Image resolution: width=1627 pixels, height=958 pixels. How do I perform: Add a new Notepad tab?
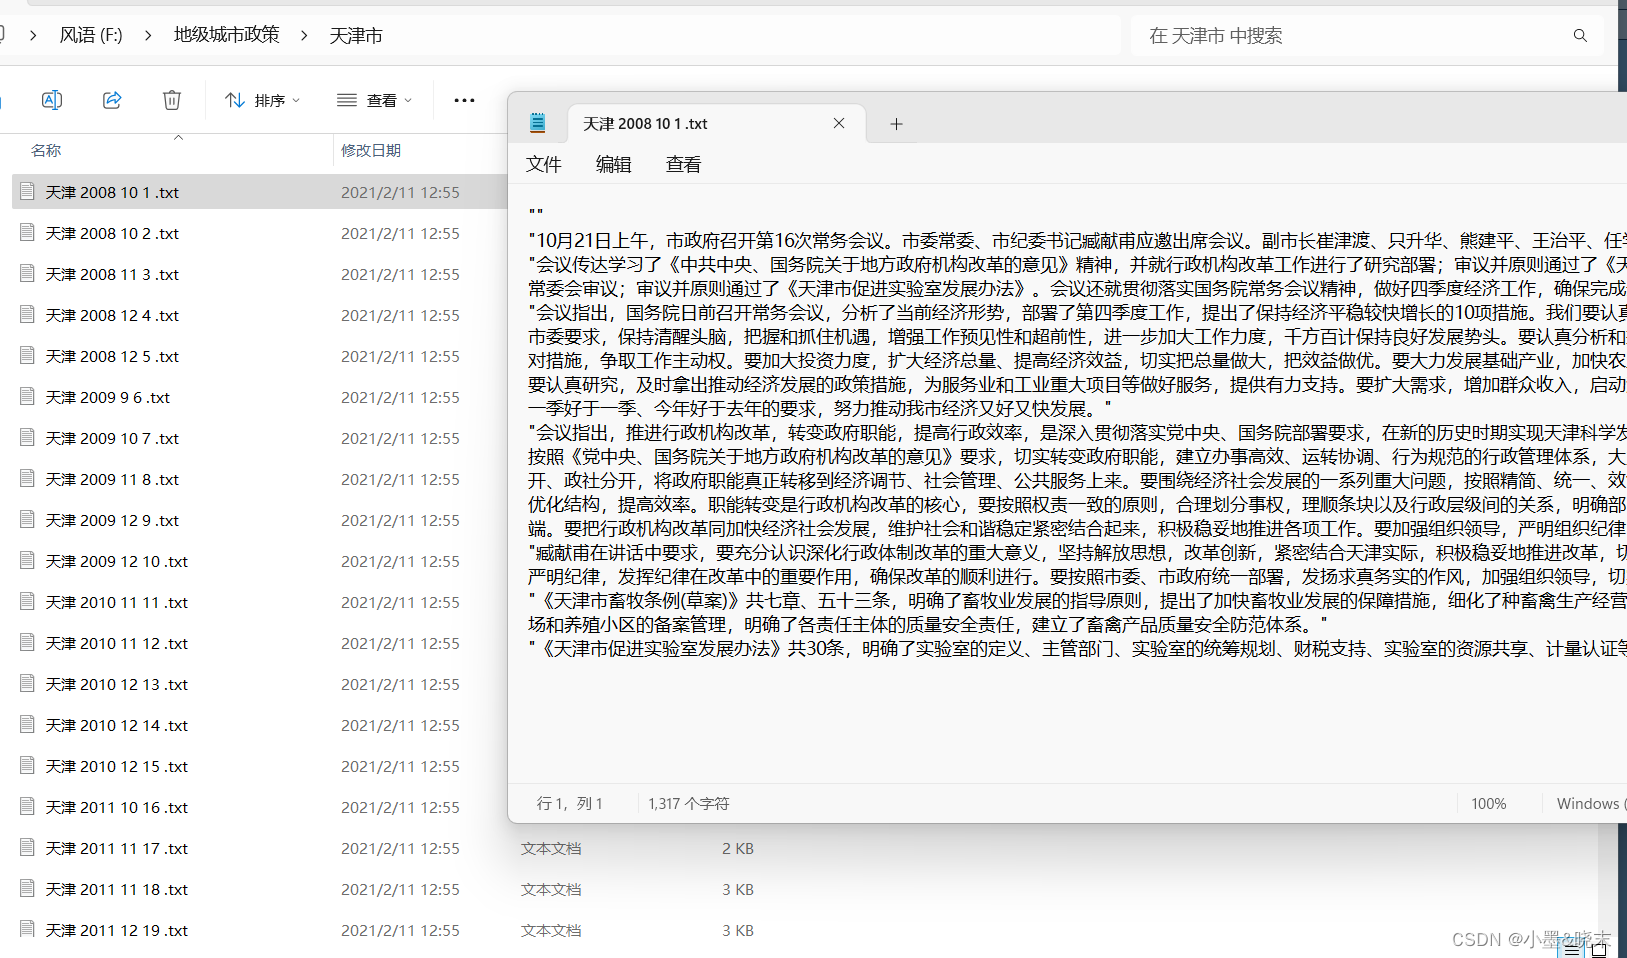coord(896,124)
